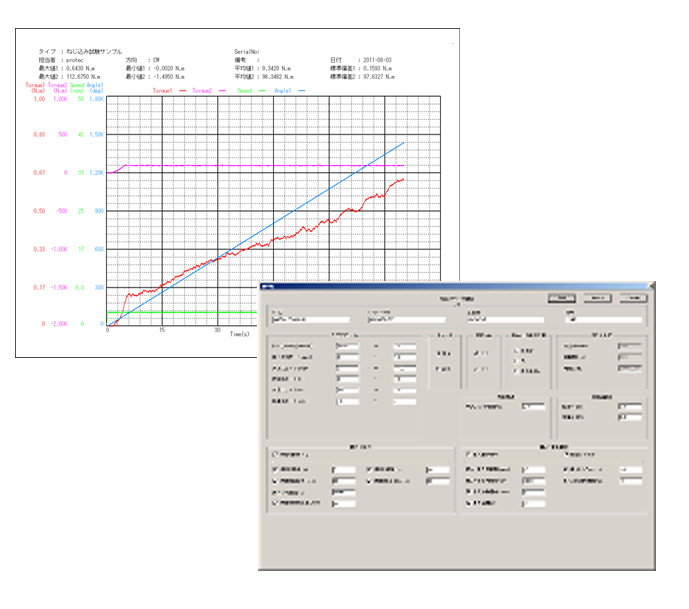Click the red Torque1 (N.m) axis header
The height and width of the screenshot is (609, 689).
37,88
